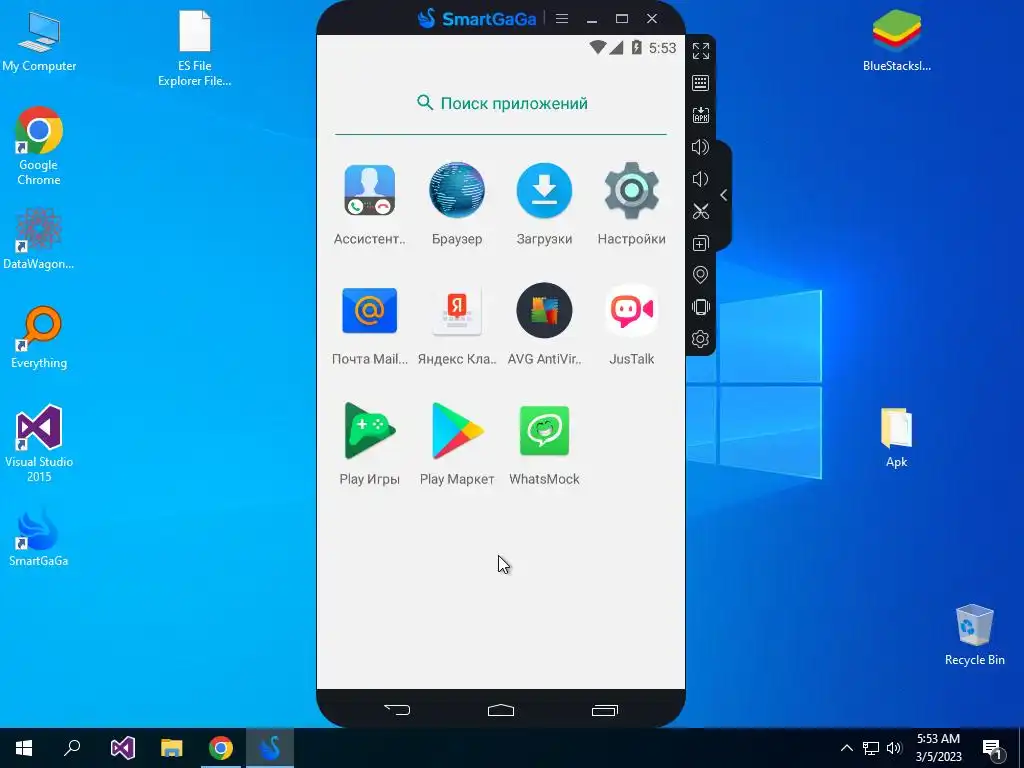The width and height of the screenshot is (1024, 768).
Task: Select the SmartGaGa desktop shortcut
Action: coord(39,536)
